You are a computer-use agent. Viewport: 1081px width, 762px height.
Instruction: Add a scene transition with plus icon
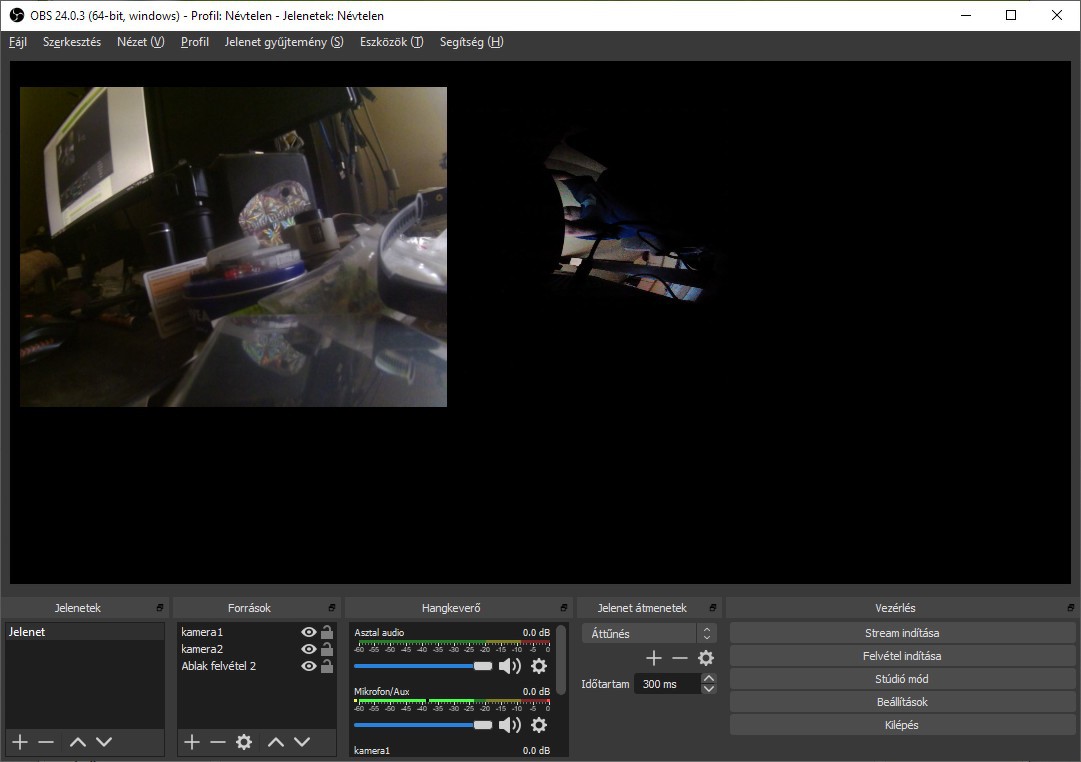[x=654, y=659]
